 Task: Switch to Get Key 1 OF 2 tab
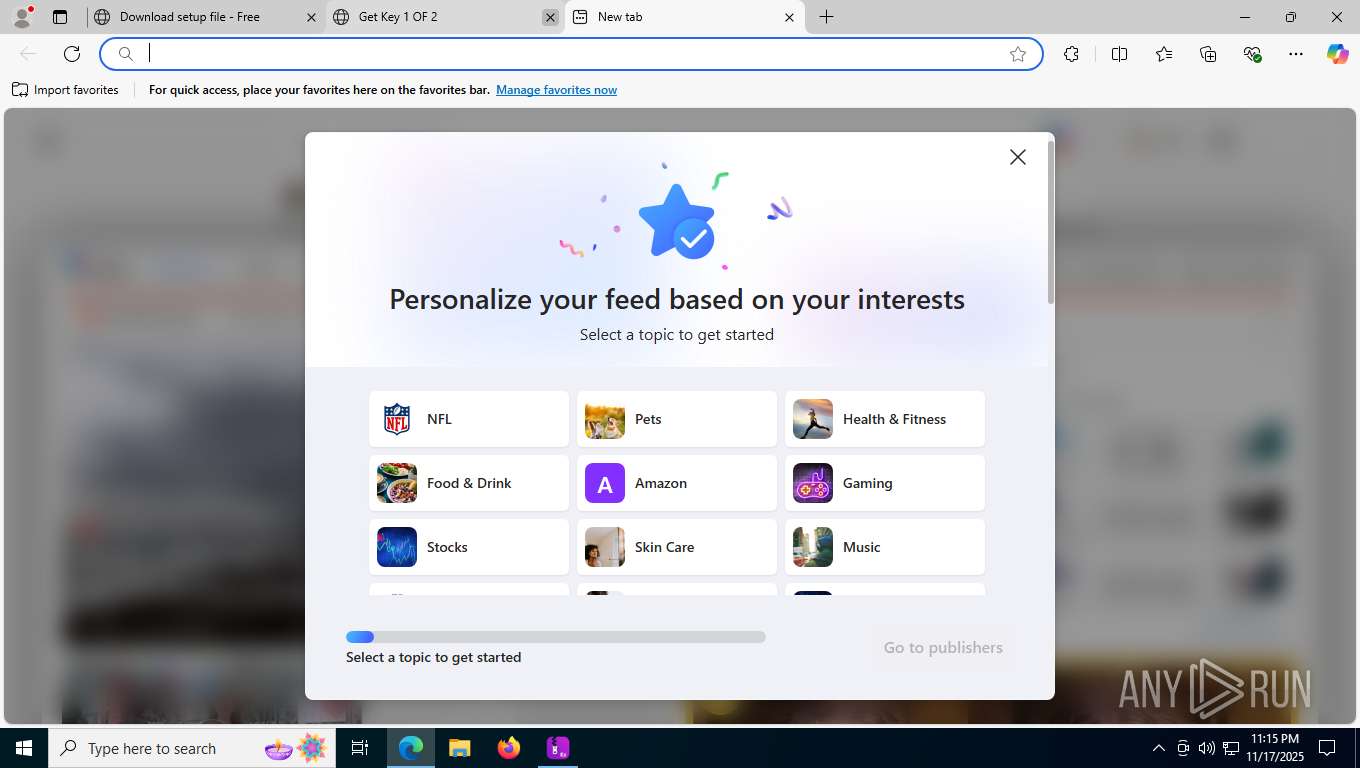point(445,17)
